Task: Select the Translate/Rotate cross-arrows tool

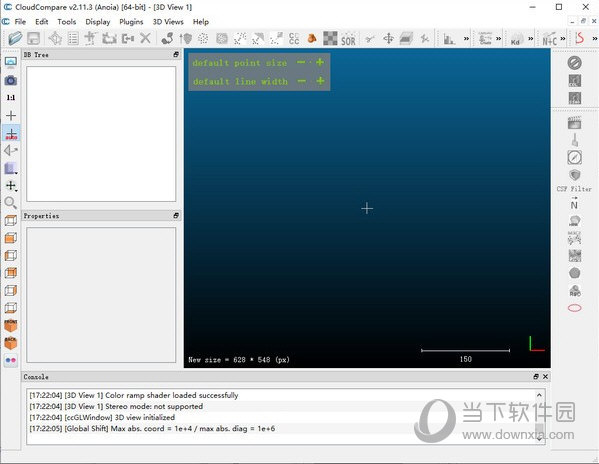Action: coord(389,39)
